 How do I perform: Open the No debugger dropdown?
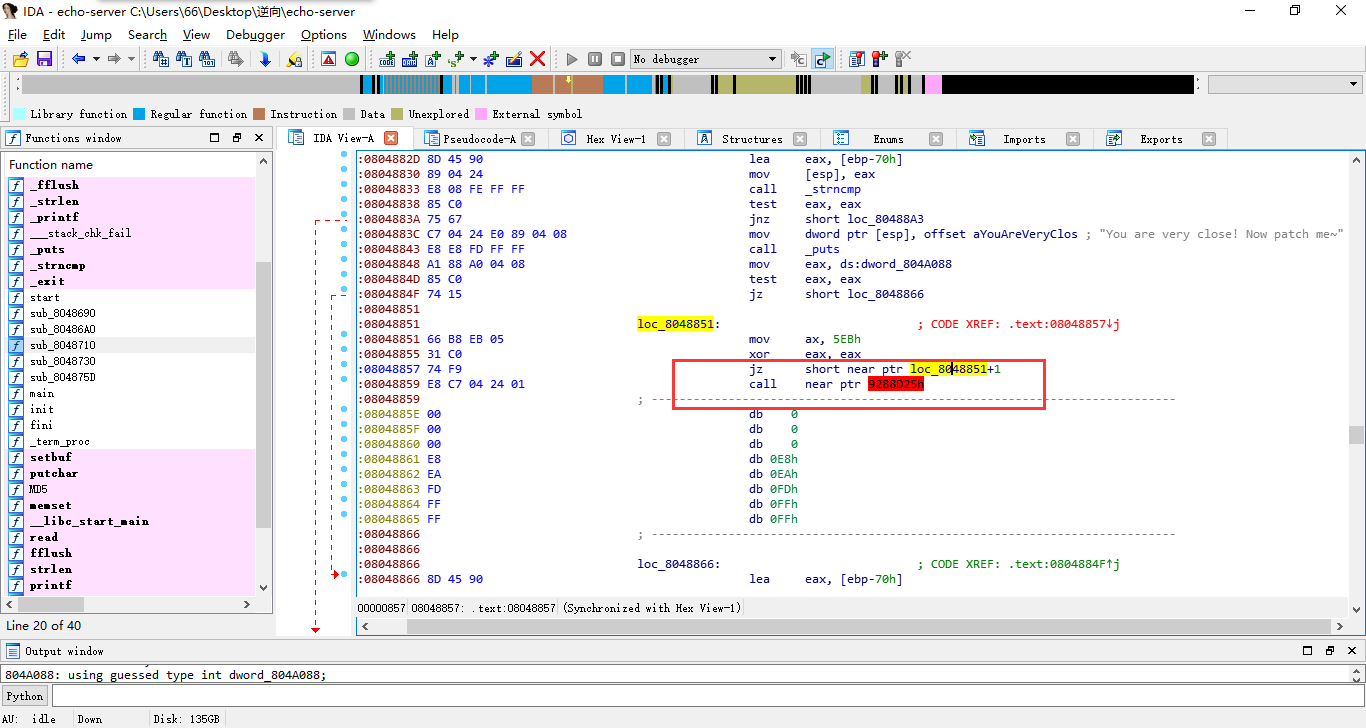(705, 58)
